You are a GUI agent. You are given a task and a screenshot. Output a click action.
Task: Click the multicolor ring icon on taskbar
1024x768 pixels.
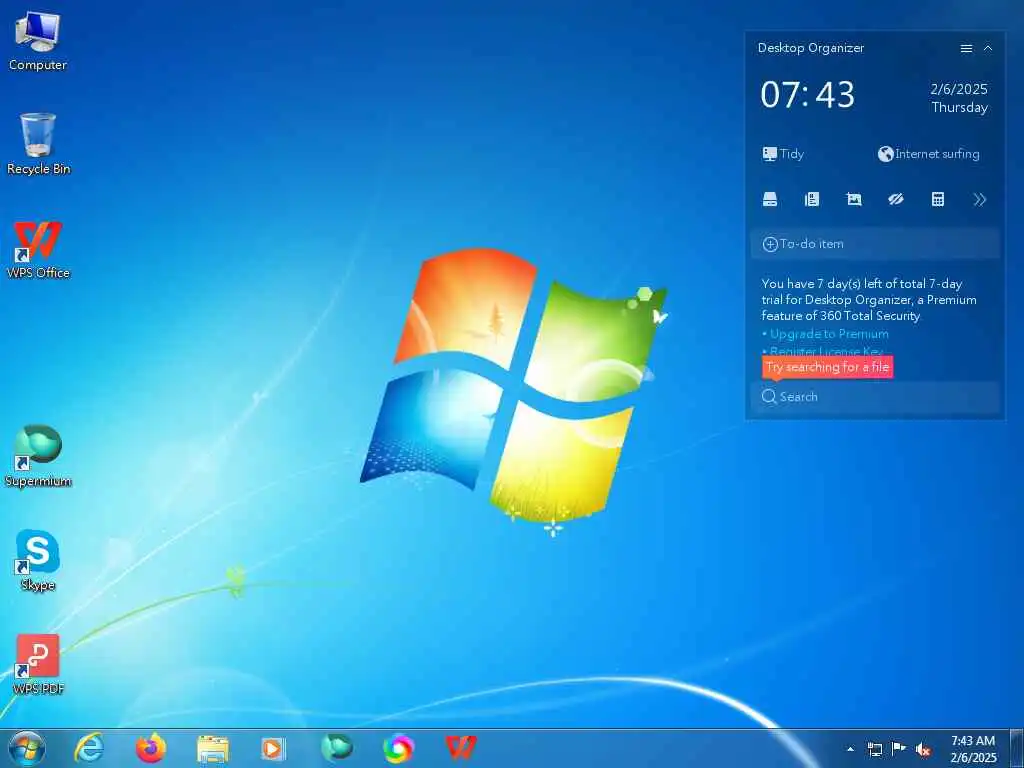click(398, 748)
